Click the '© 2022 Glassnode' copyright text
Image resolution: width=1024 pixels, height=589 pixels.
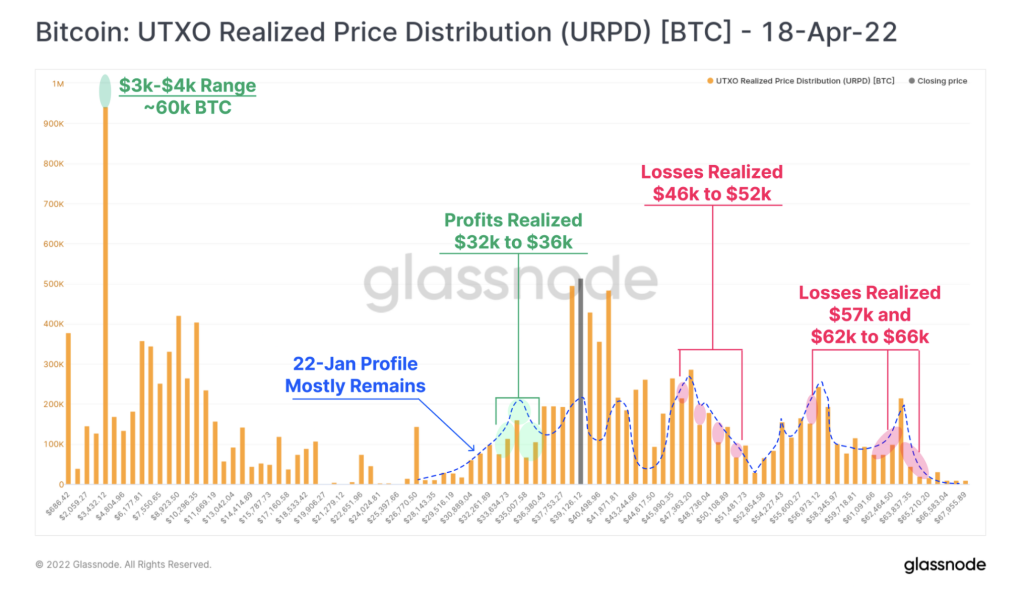(123, 565)
